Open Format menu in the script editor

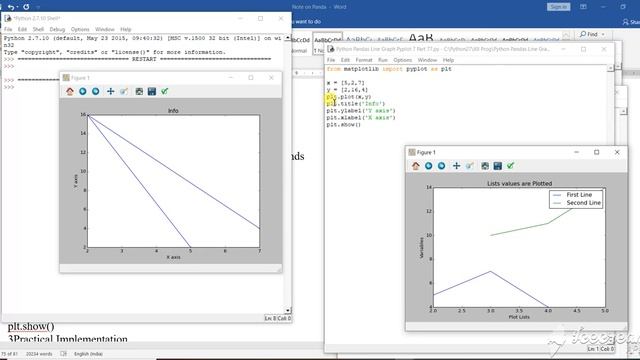click(x=364, y=60)
